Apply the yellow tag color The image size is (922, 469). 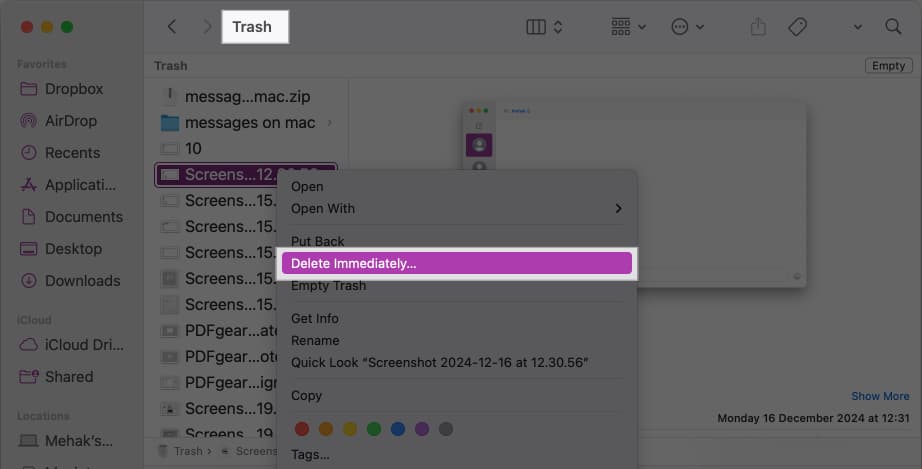point(350,429)
